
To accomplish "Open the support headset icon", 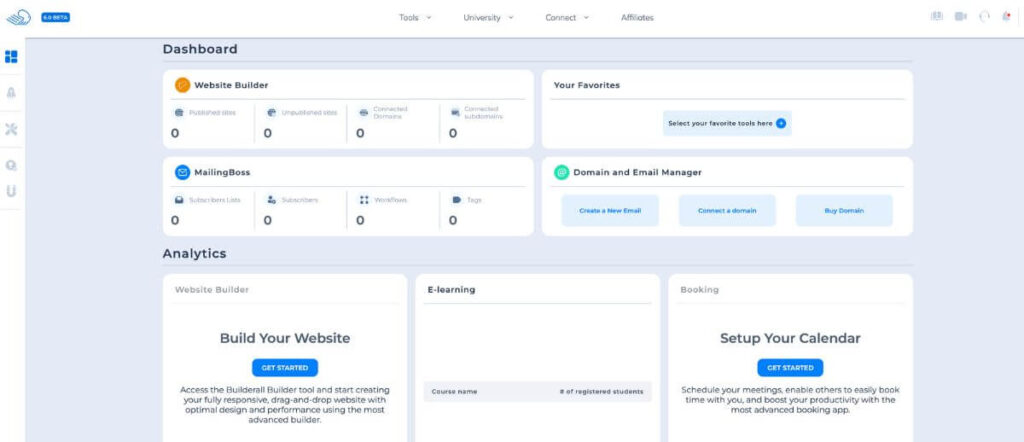I will coord(984,17).
